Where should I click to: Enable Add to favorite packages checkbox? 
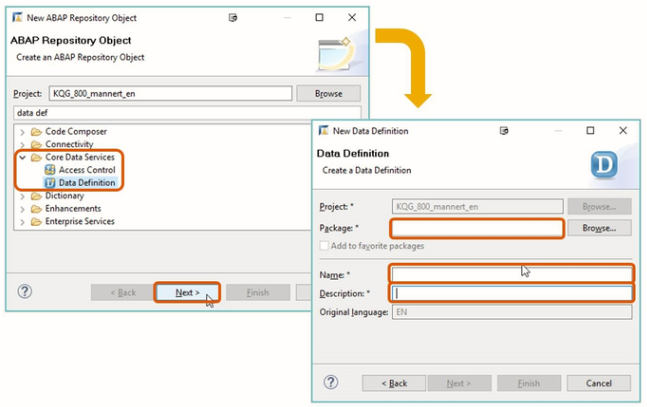pyautogui.click(x=323, y=245)
